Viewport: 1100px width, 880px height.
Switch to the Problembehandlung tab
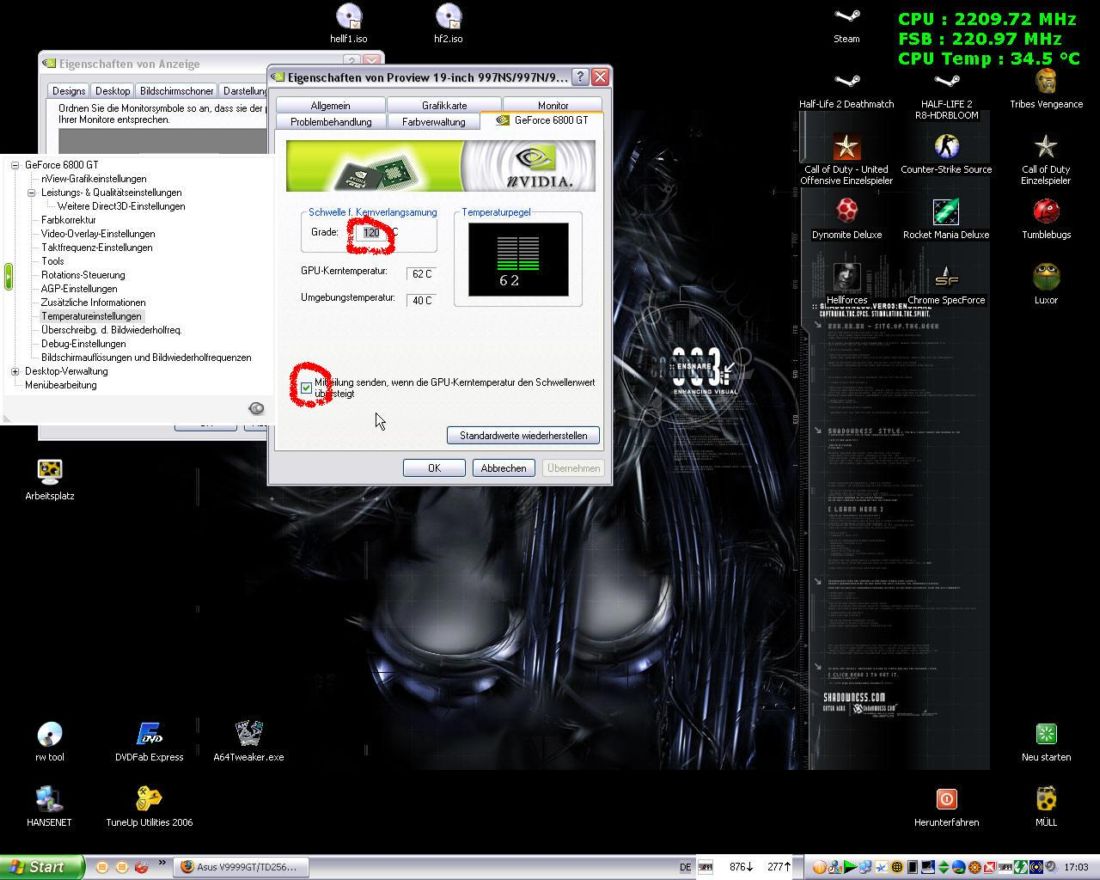[x=330, y=121]
